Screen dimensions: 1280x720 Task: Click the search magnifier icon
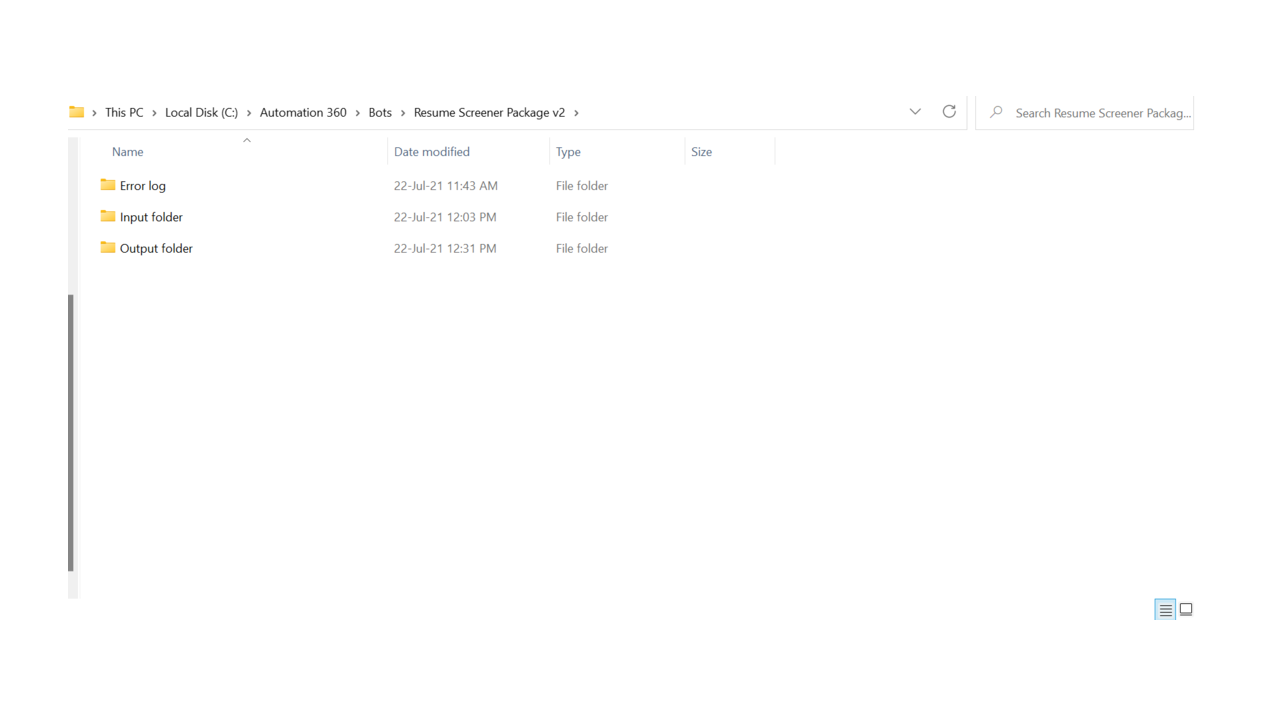pos(996,113)
